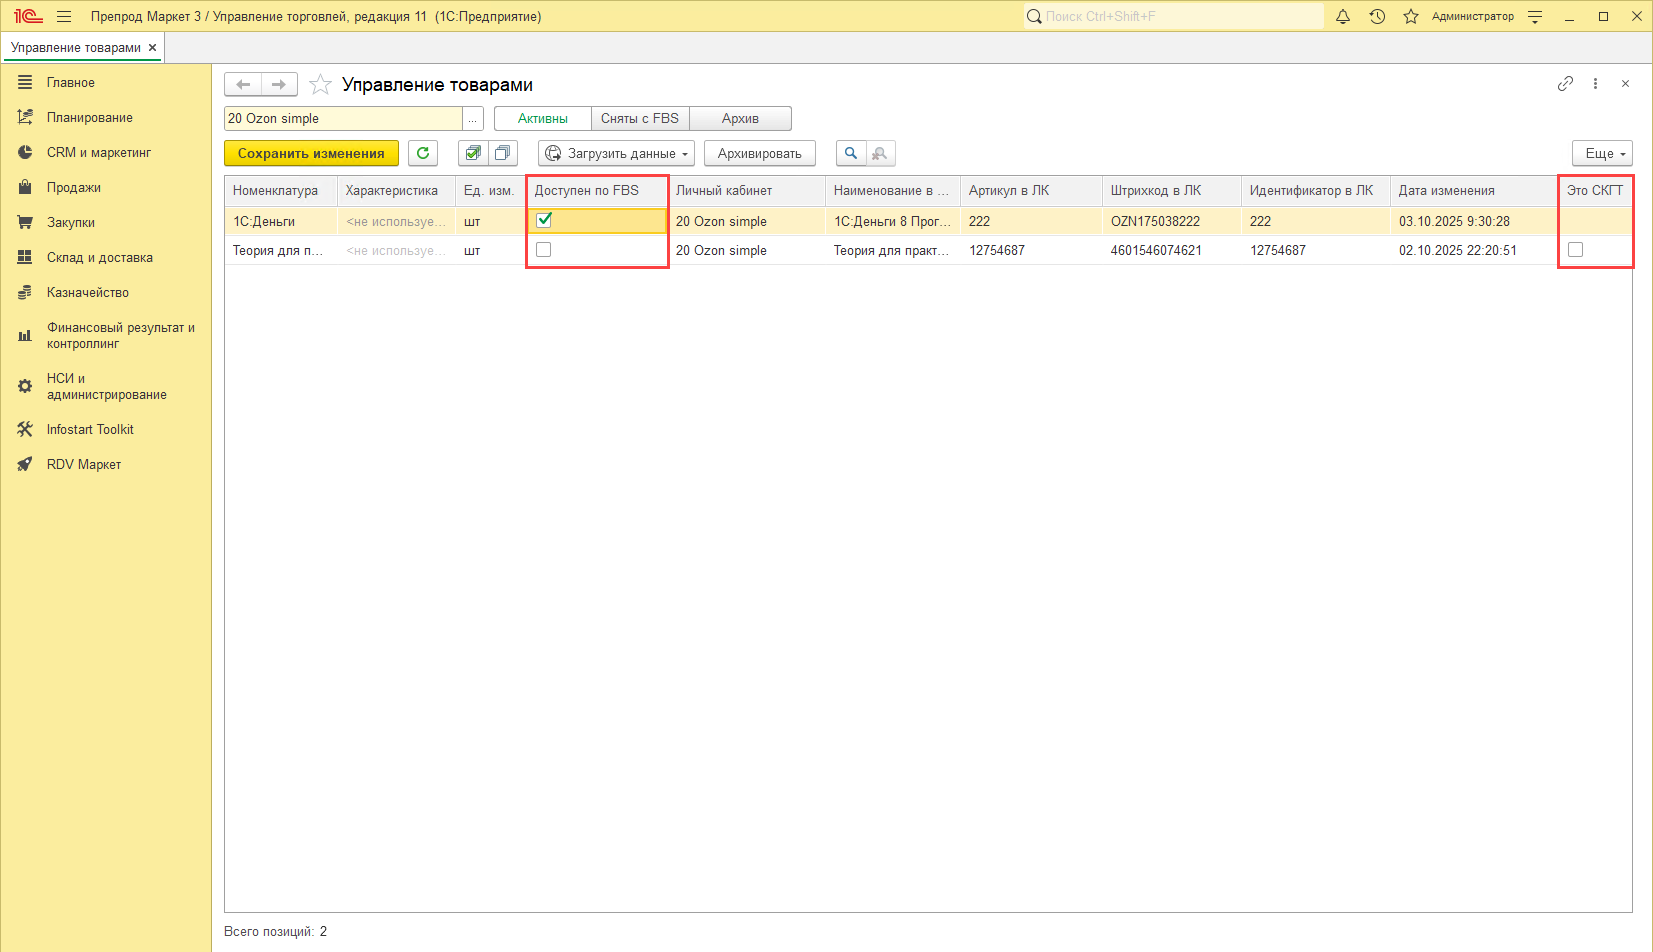Add form to favorites with star icon
This screenshot has height=952, width=1653.
320,85
